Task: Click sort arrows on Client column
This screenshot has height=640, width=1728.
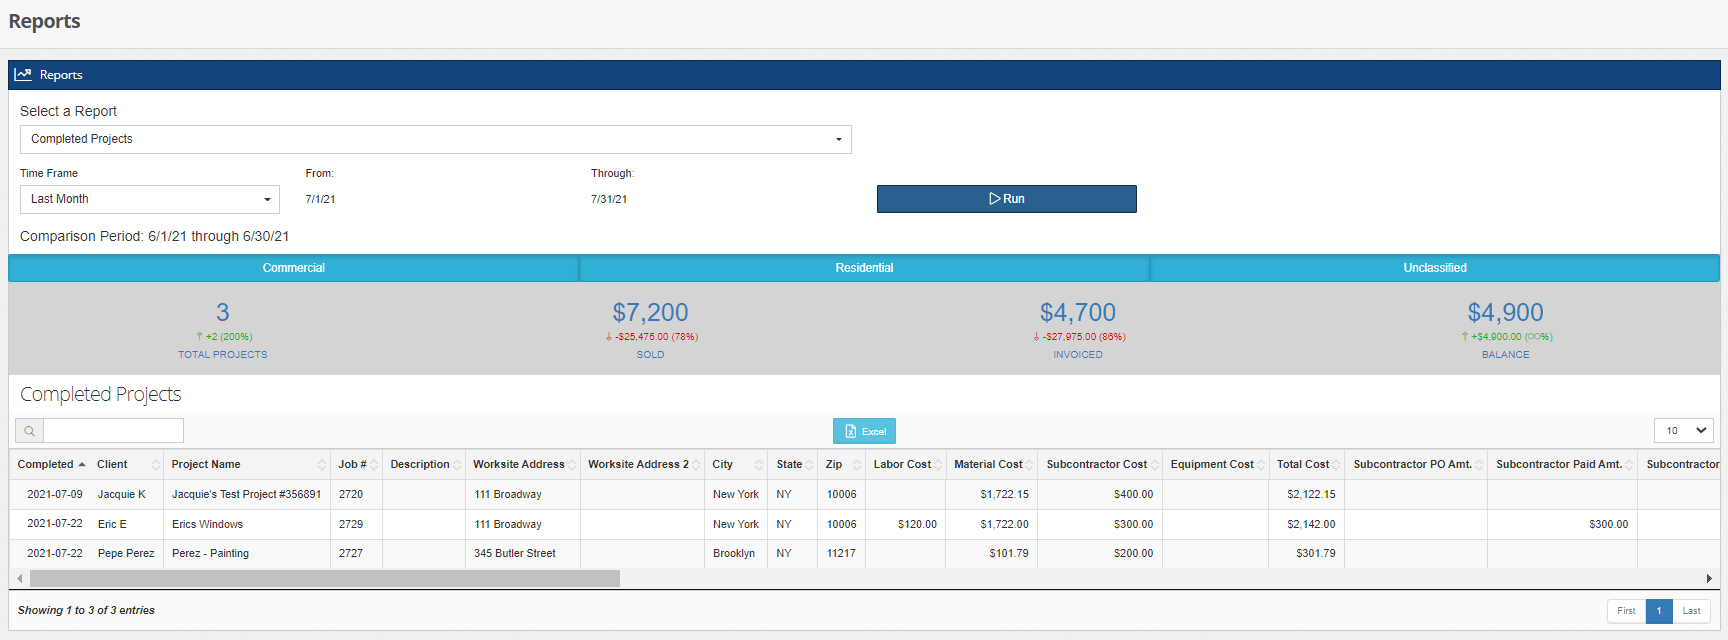Action: [156, 465]
